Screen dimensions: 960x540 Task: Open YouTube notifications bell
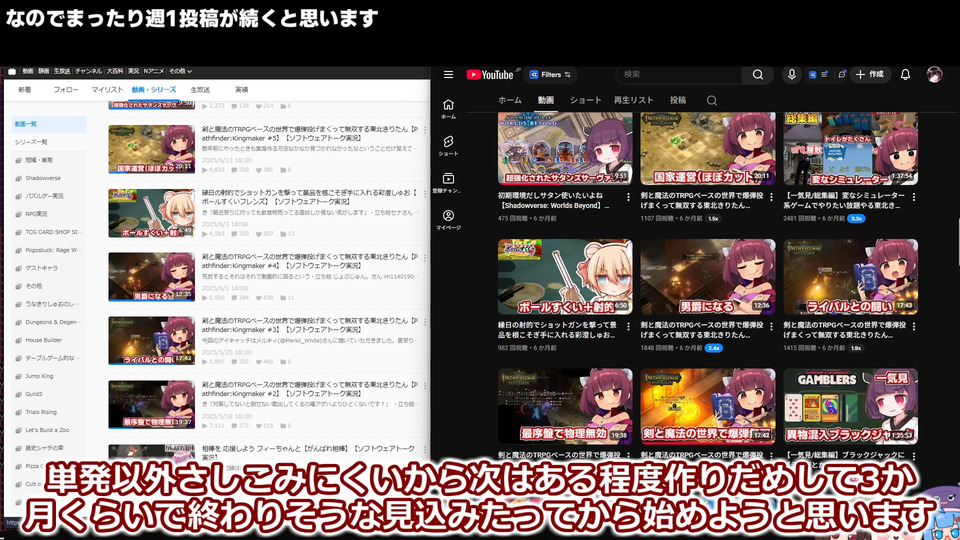905,75
